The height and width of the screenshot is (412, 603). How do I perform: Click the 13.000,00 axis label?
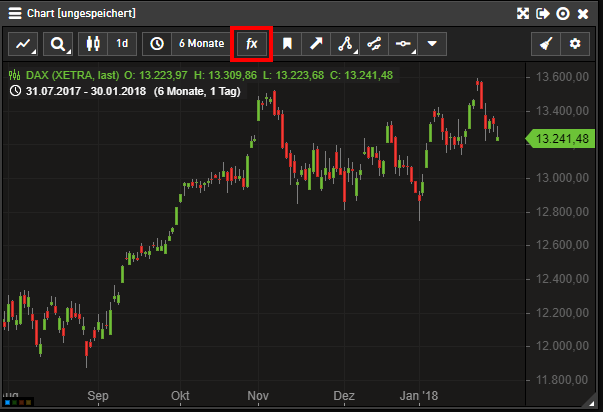click(562, 178)
